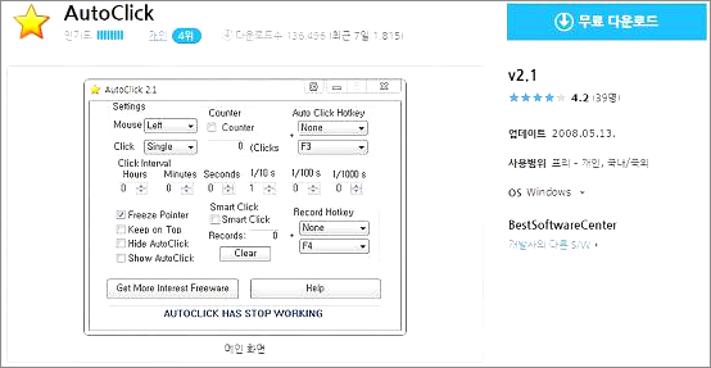Enable the Smart Click checkbox
Image resolution: width=711 pixels, height=368 pixels.
(x=214, y=220)
